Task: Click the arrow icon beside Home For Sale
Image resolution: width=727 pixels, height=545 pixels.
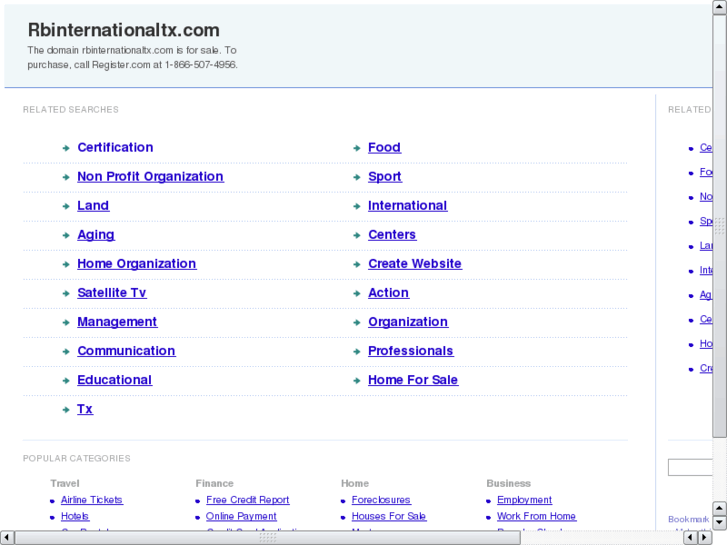Action: [357, 381]
